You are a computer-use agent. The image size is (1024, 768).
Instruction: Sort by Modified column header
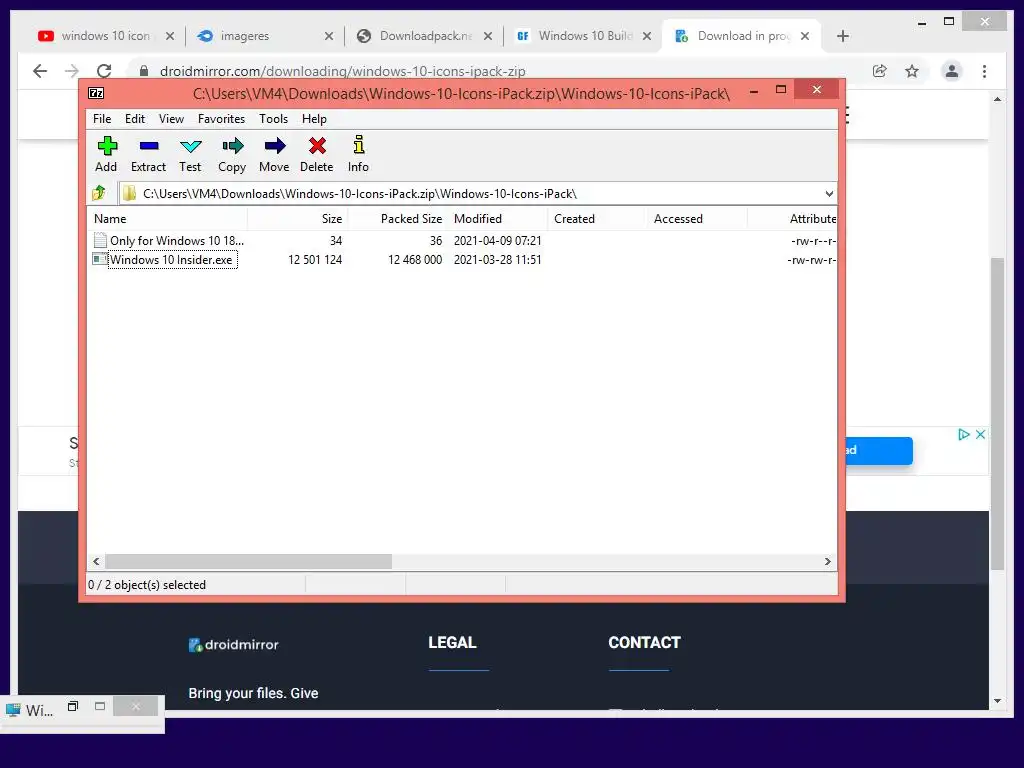coord(498,219)
